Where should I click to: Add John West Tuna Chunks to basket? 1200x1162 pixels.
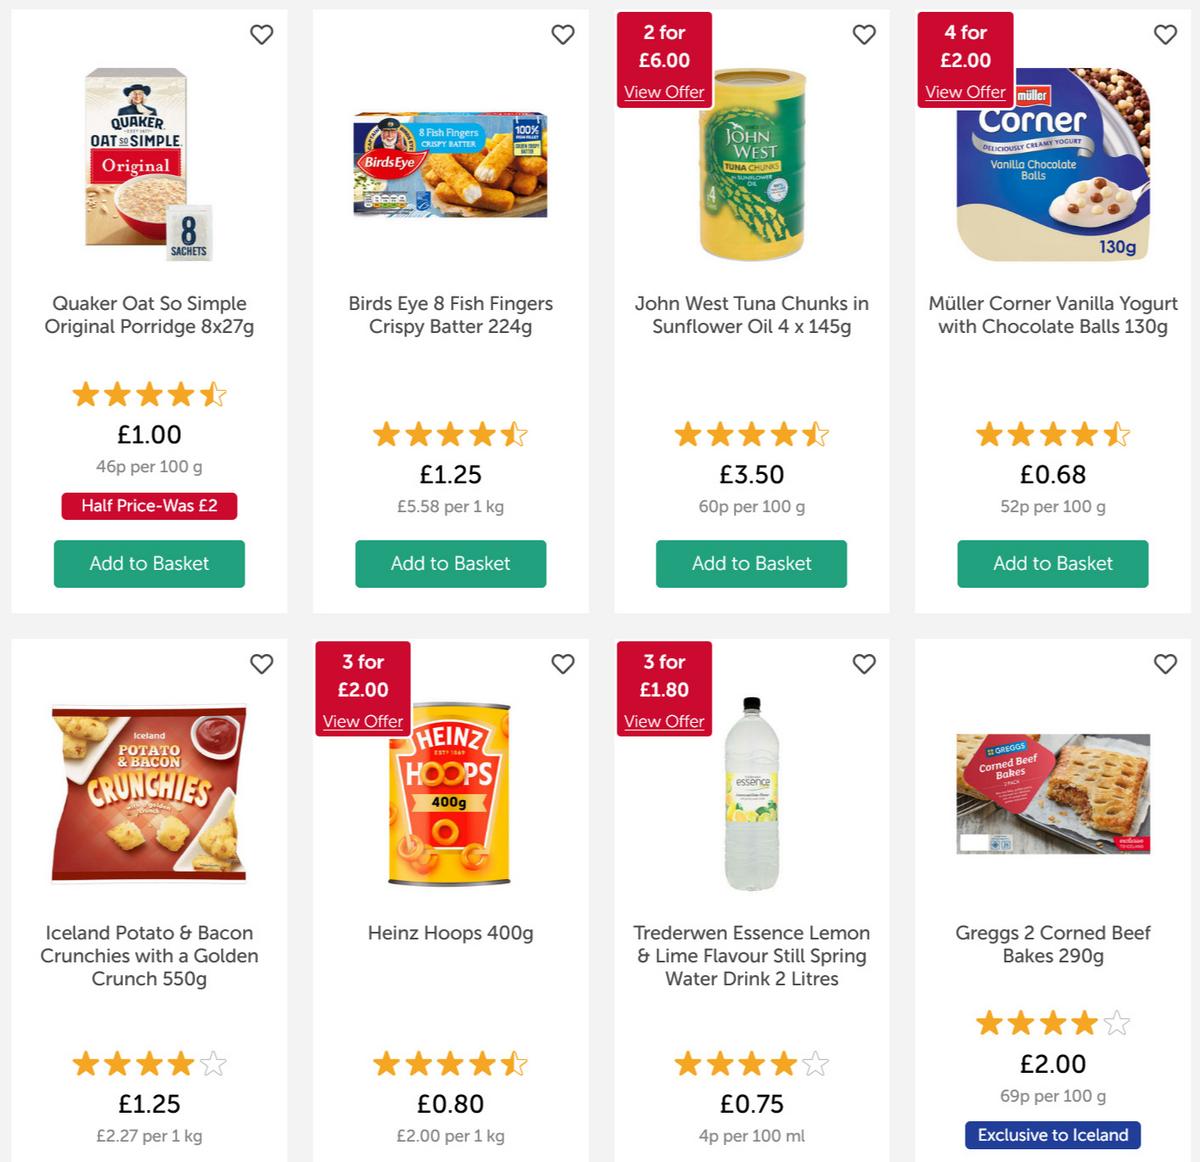coord(751,563)
